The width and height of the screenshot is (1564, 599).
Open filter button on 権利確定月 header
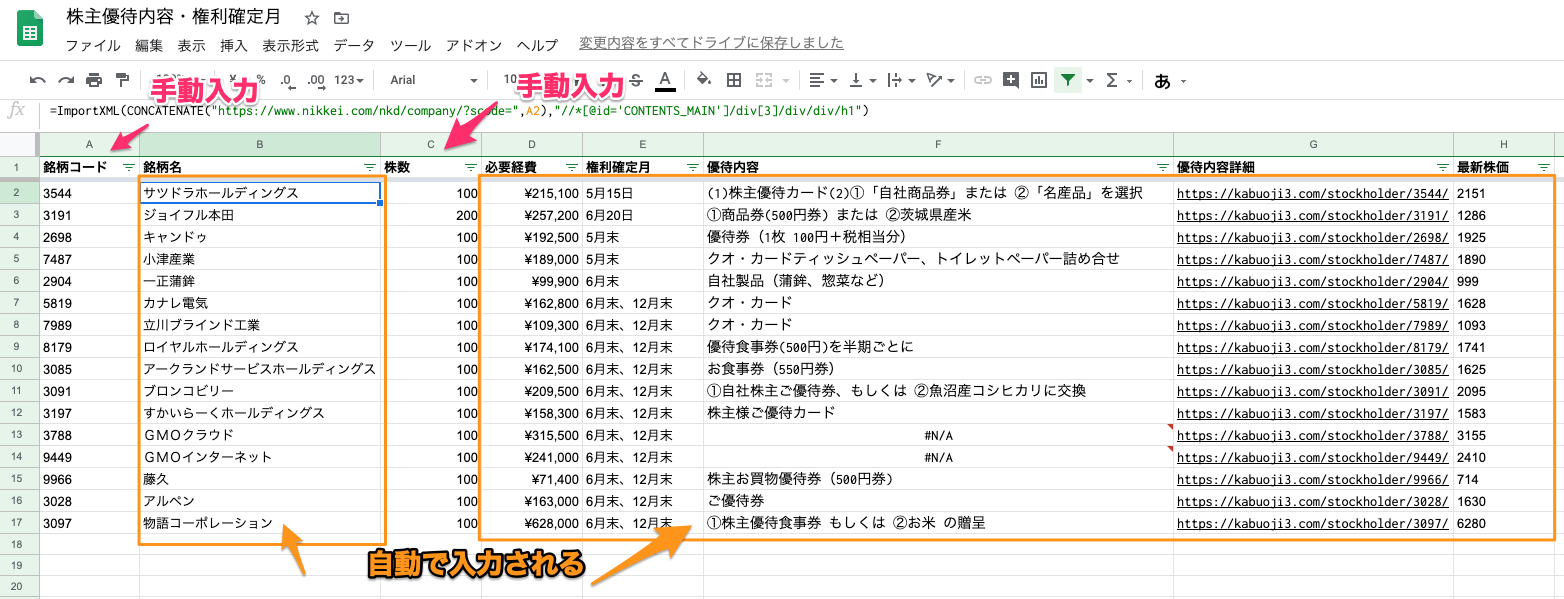point(693,167)
